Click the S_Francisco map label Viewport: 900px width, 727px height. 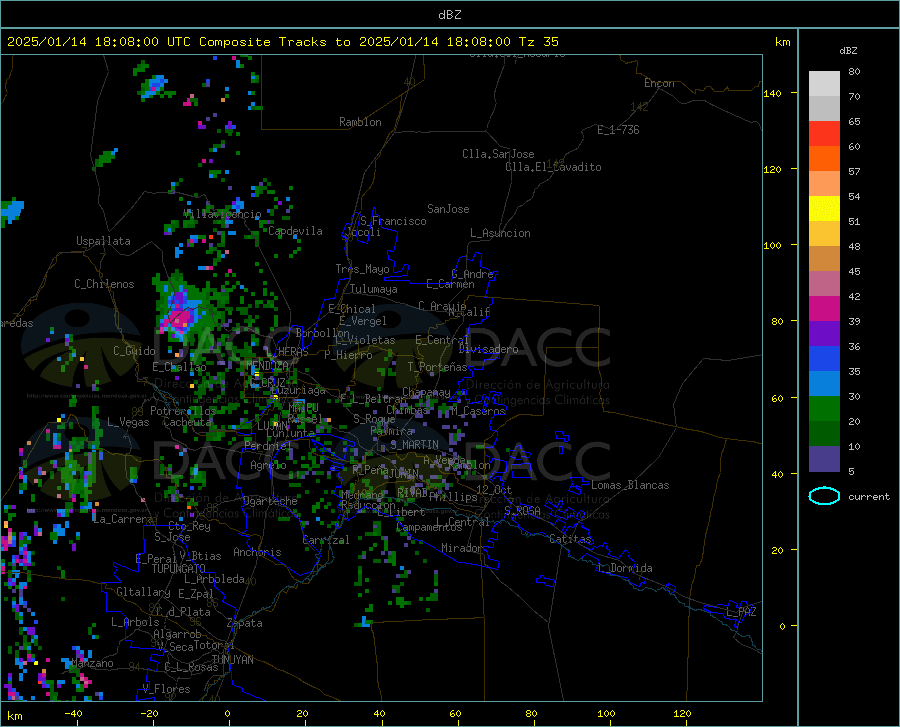point(393,221)
